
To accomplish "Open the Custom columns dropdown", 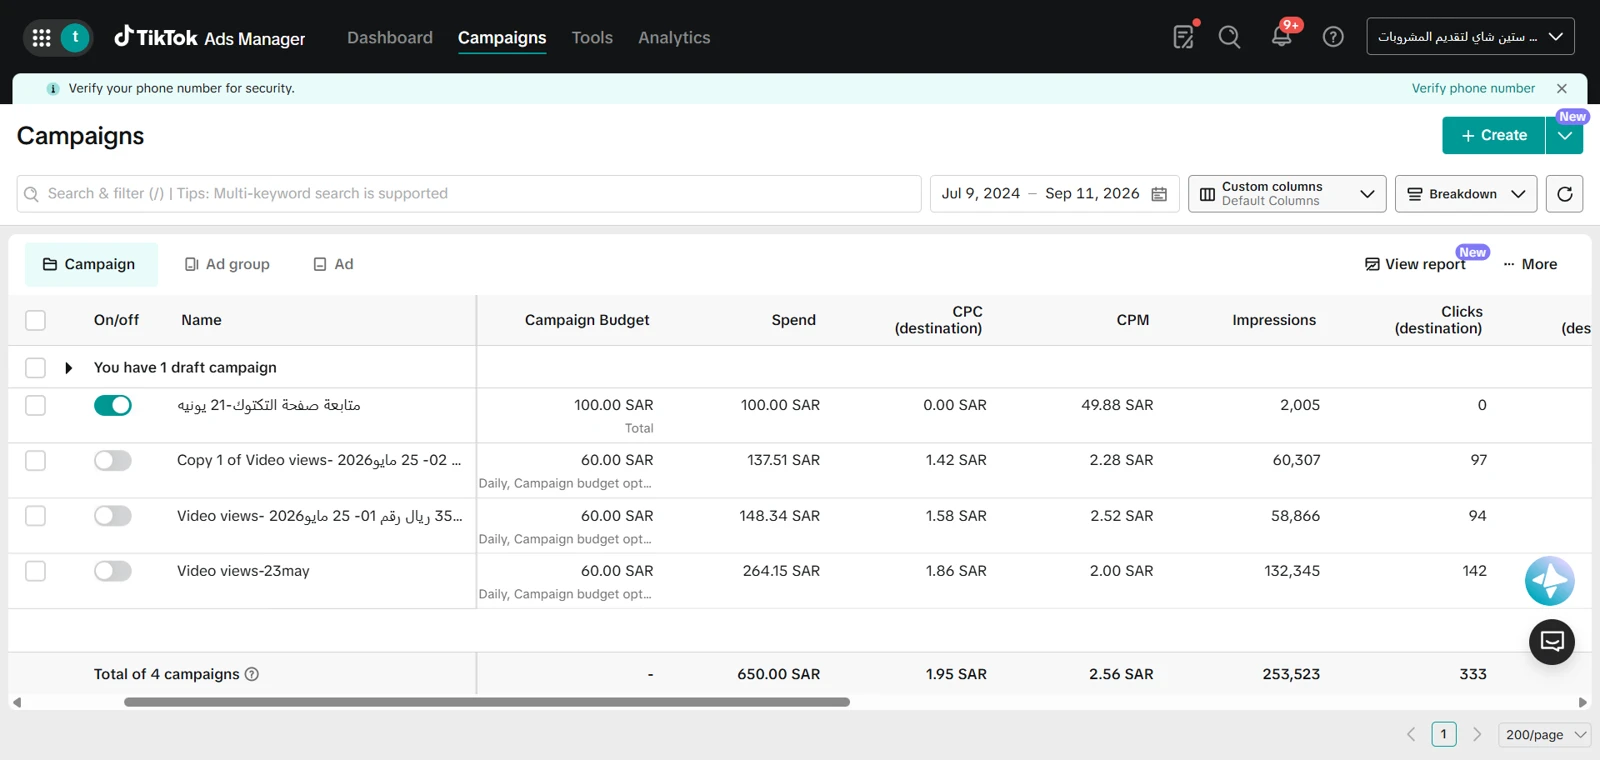I will (1287, 194).
